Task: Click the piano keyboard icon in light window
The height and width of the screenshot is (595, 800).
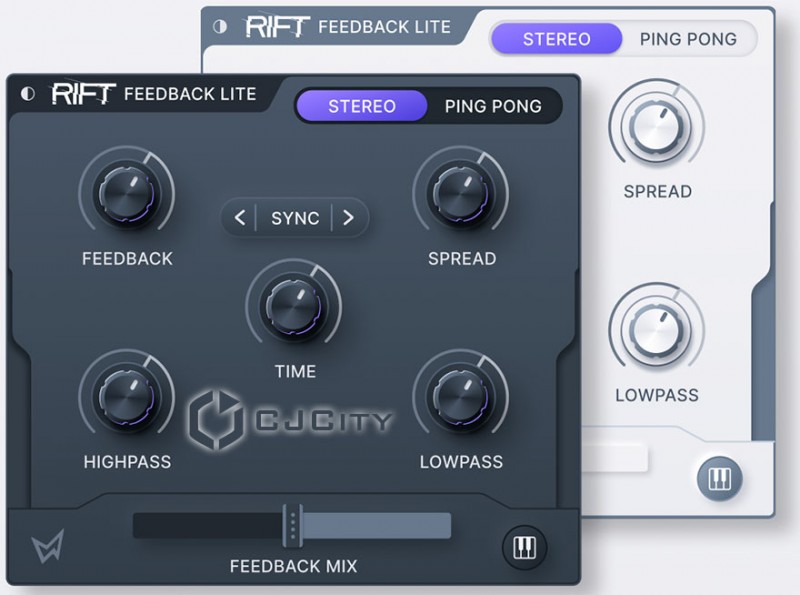Action: coord(720,479)
